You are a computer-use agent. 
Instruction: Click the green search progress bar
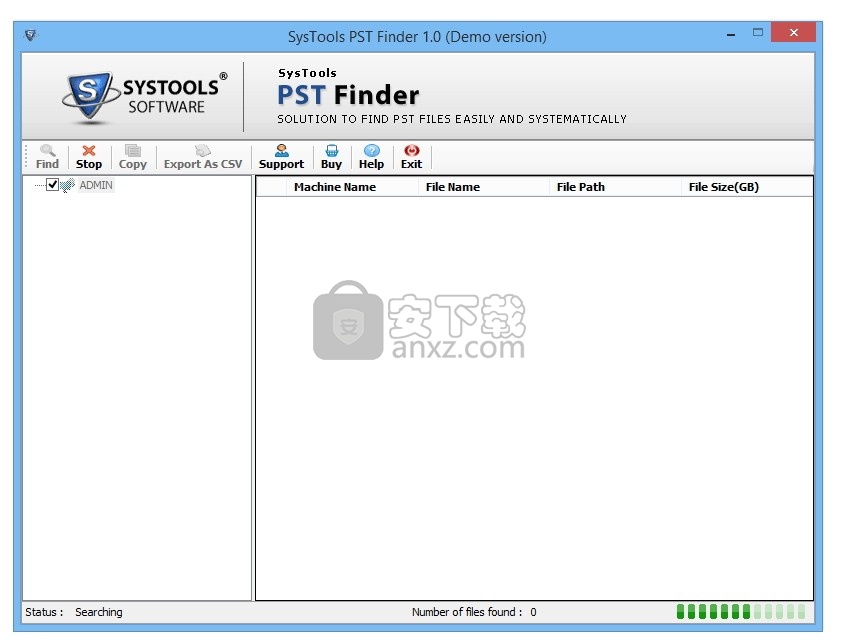741,611
